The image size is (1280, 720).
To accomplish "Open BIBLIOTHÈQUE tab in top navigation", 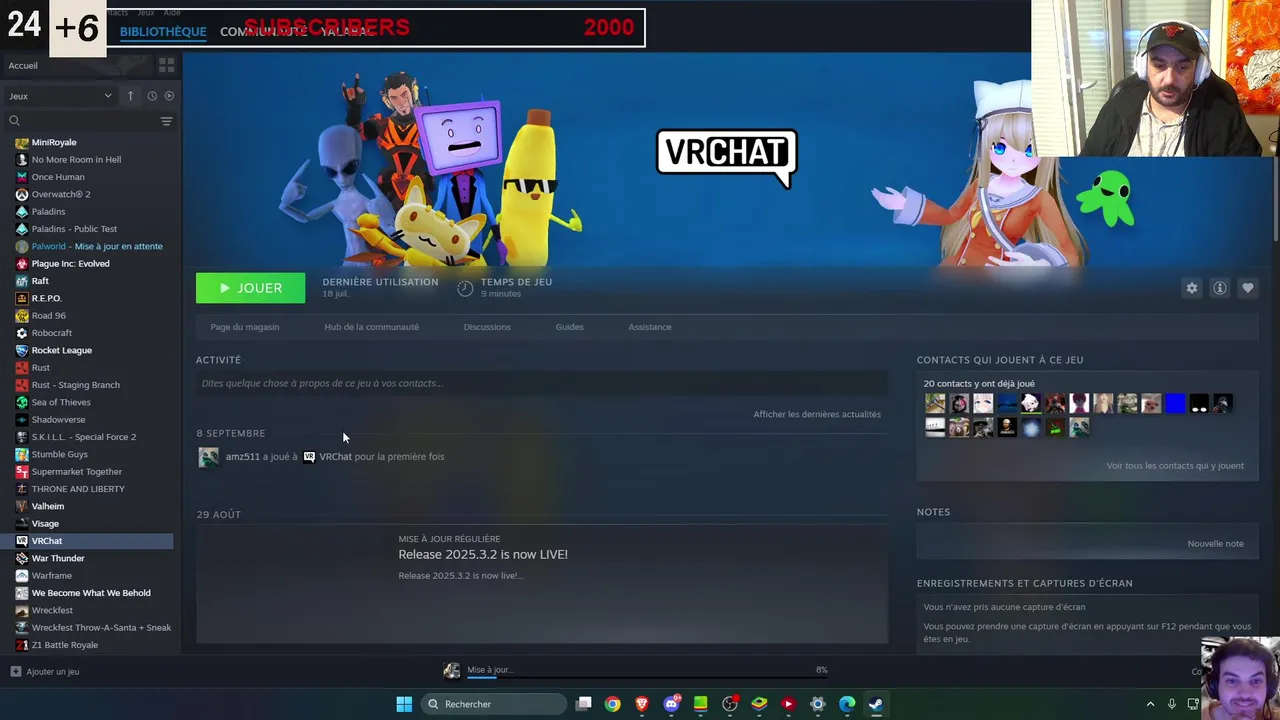I will (x=163, y=31).
